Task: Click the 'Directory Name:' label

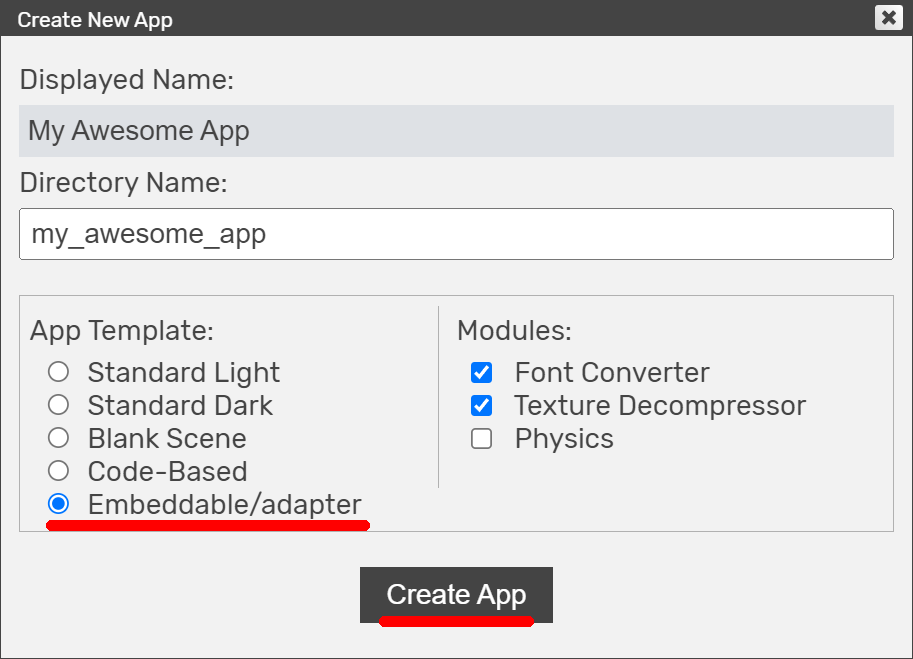Action: [123, 183]
